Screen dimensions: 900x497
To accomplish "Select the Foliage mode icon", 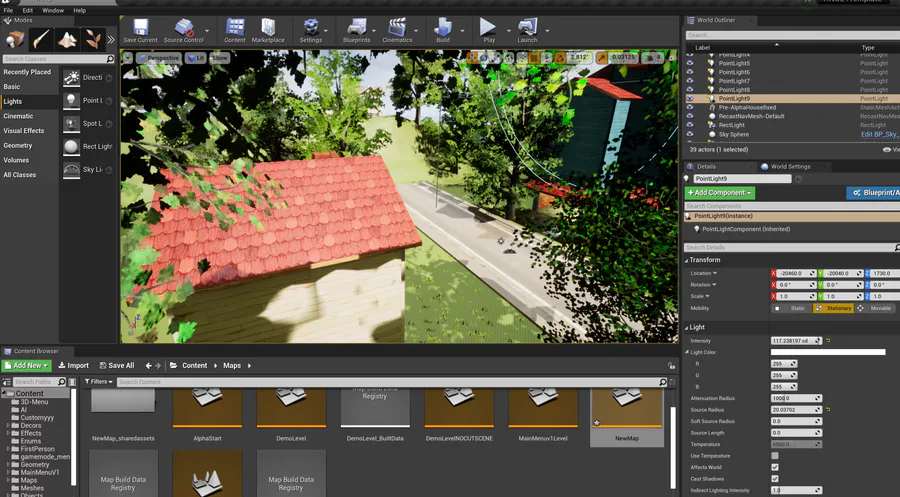I will tap(92, 40).
